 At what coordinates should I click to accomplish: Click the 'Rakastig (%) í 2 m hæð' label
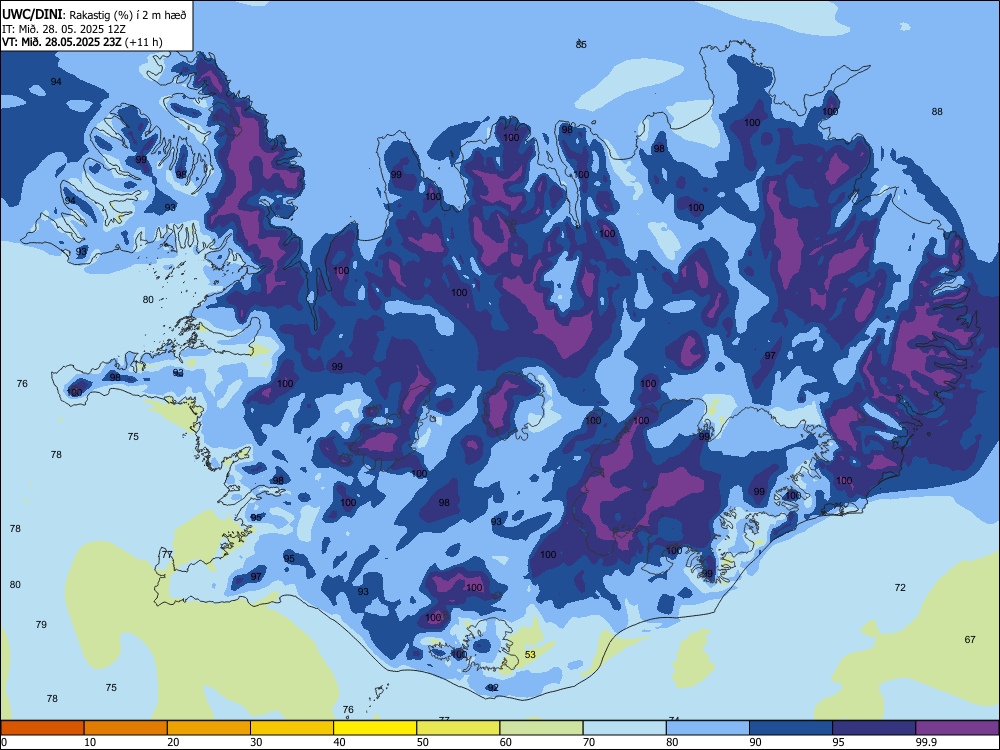(128, 15)
